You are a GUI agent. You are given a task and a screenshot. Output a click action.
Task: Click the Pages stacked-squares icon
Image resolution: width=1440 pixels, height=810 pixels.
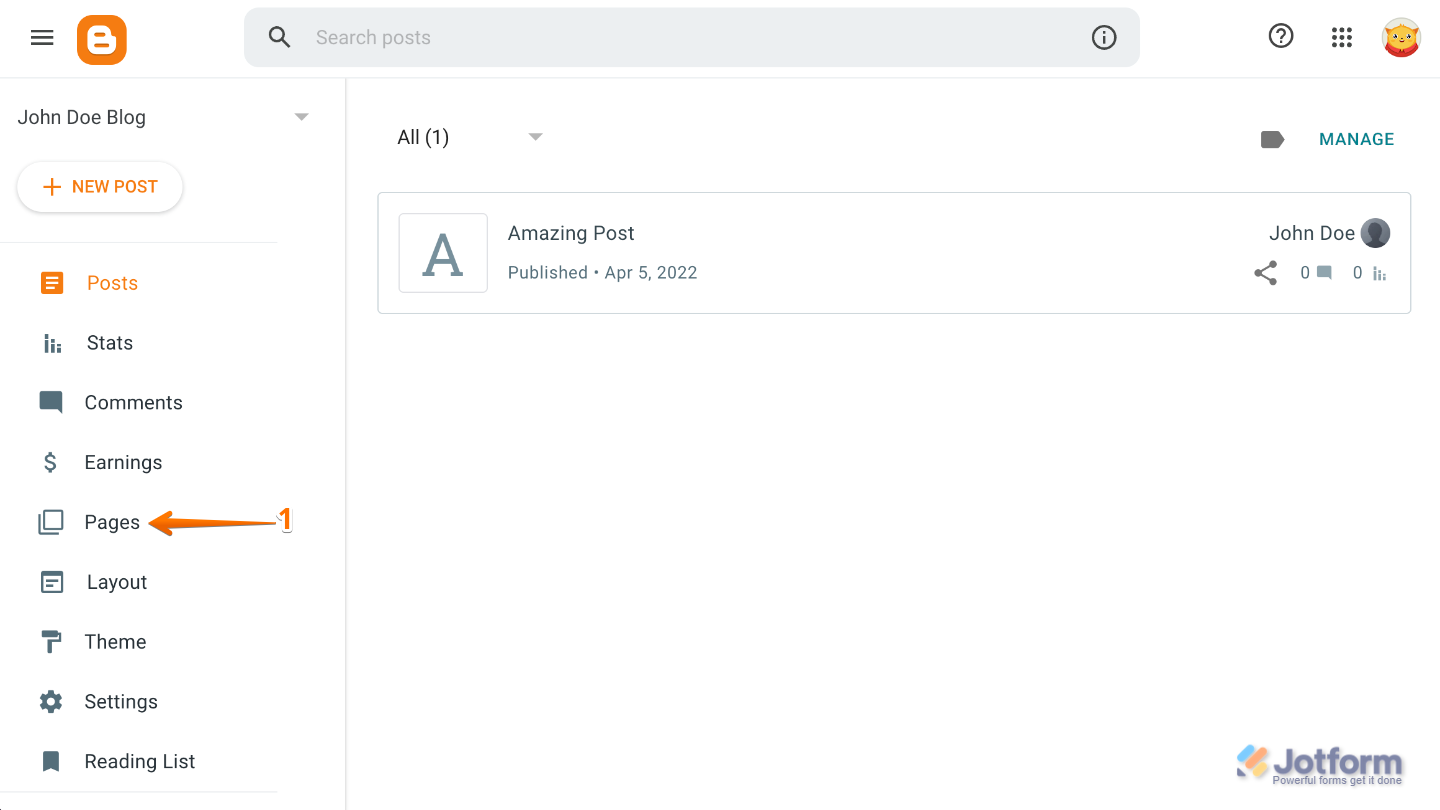click(x=51, y=522)
